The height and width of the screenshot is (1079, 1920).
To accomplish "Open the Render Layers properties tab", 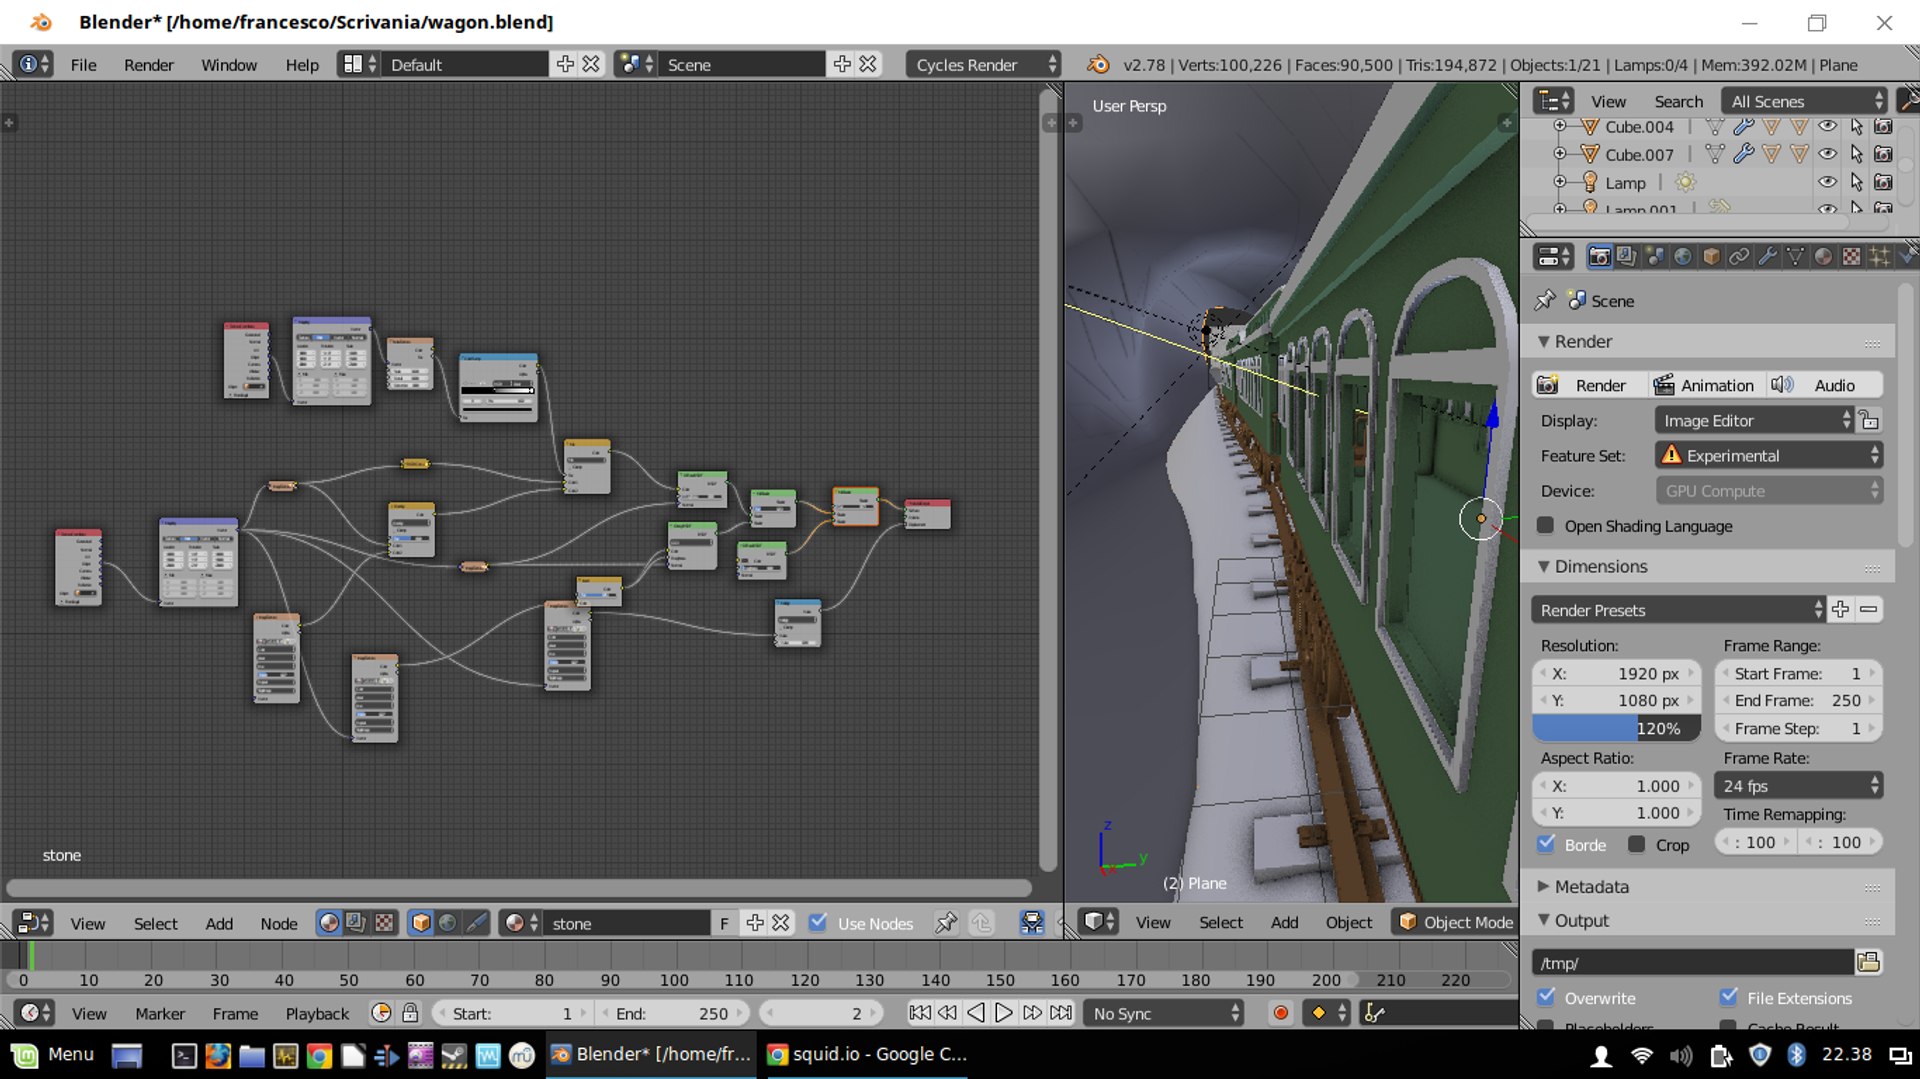I will click(x=1627, y=257).
